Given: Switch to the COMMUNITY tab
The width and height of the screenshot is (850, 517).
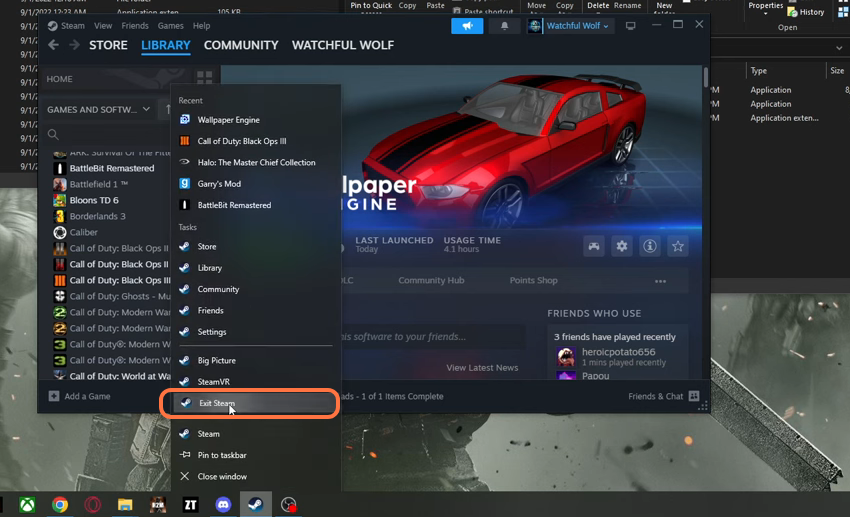Looking at the screenshot, I should pyautogui.click(x=241, y=45).
